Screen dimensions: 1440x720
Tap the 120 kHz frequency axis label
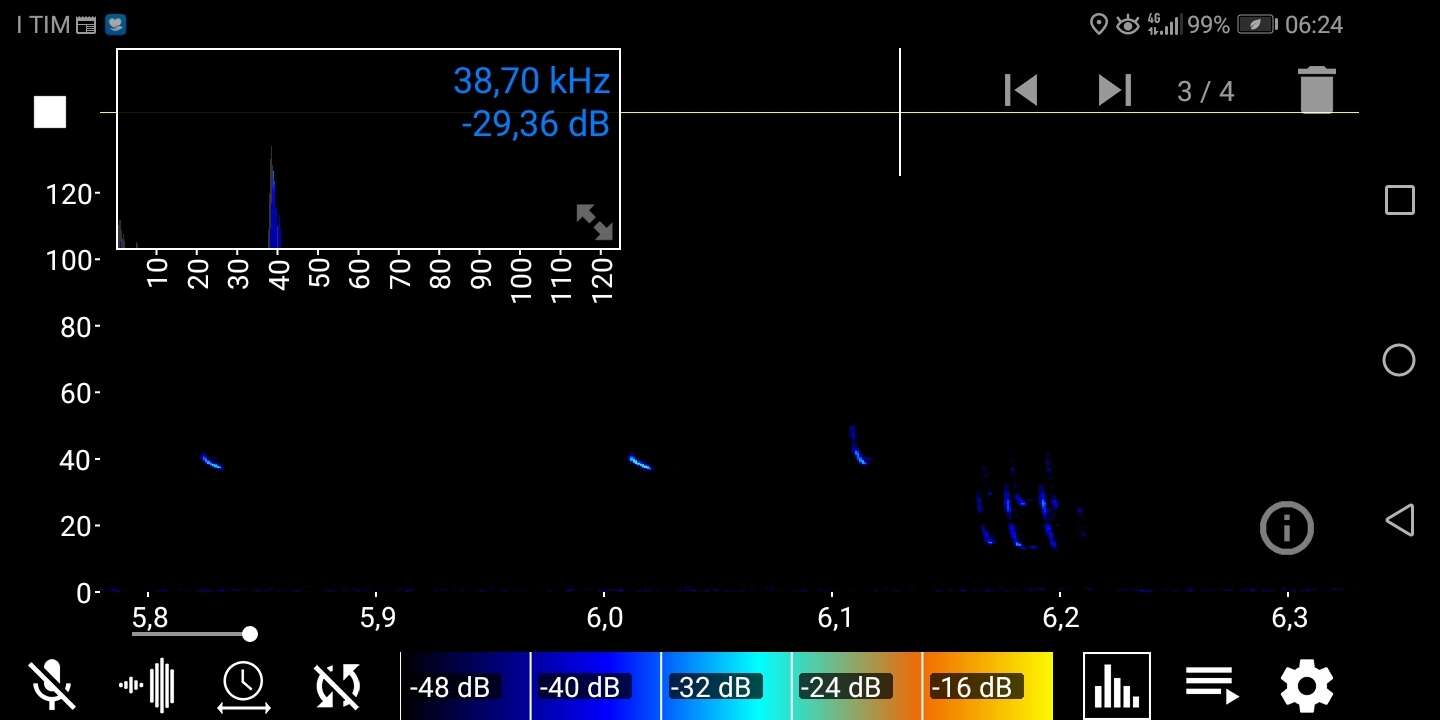[x=68, y=194]
